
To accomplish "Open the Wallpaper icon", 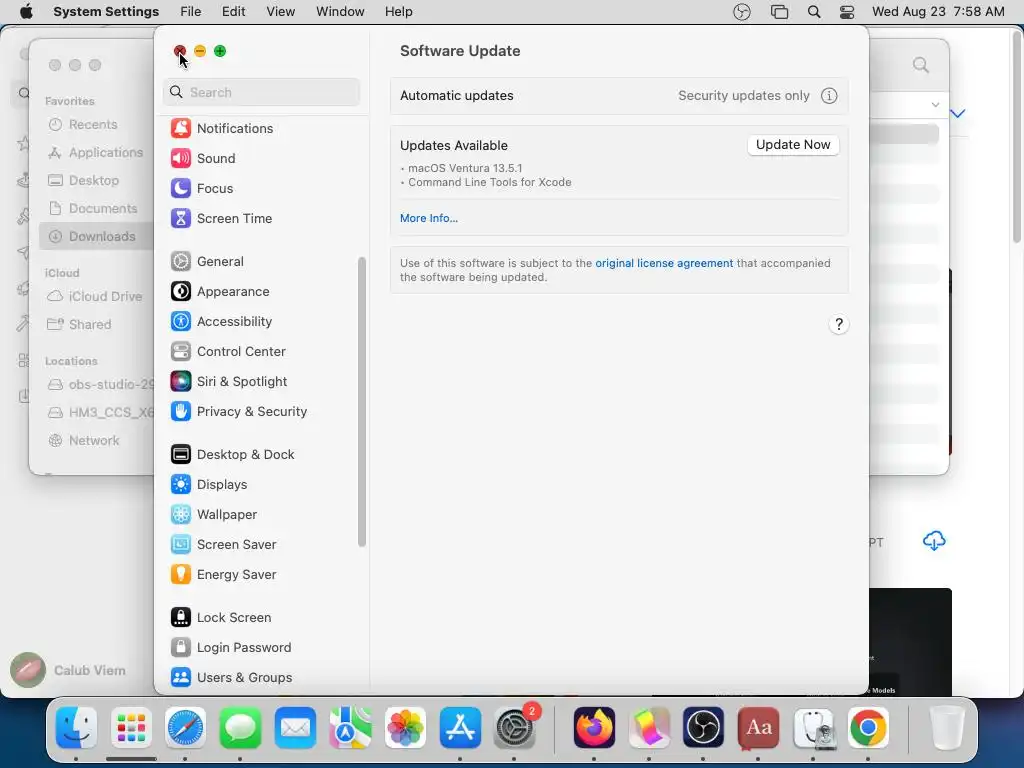I will 181,515.
